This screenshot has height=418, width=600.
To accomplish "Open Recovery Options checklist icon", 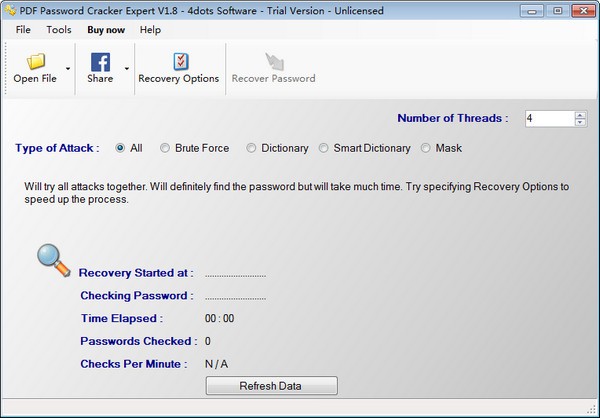I will [x=178, y=61].
